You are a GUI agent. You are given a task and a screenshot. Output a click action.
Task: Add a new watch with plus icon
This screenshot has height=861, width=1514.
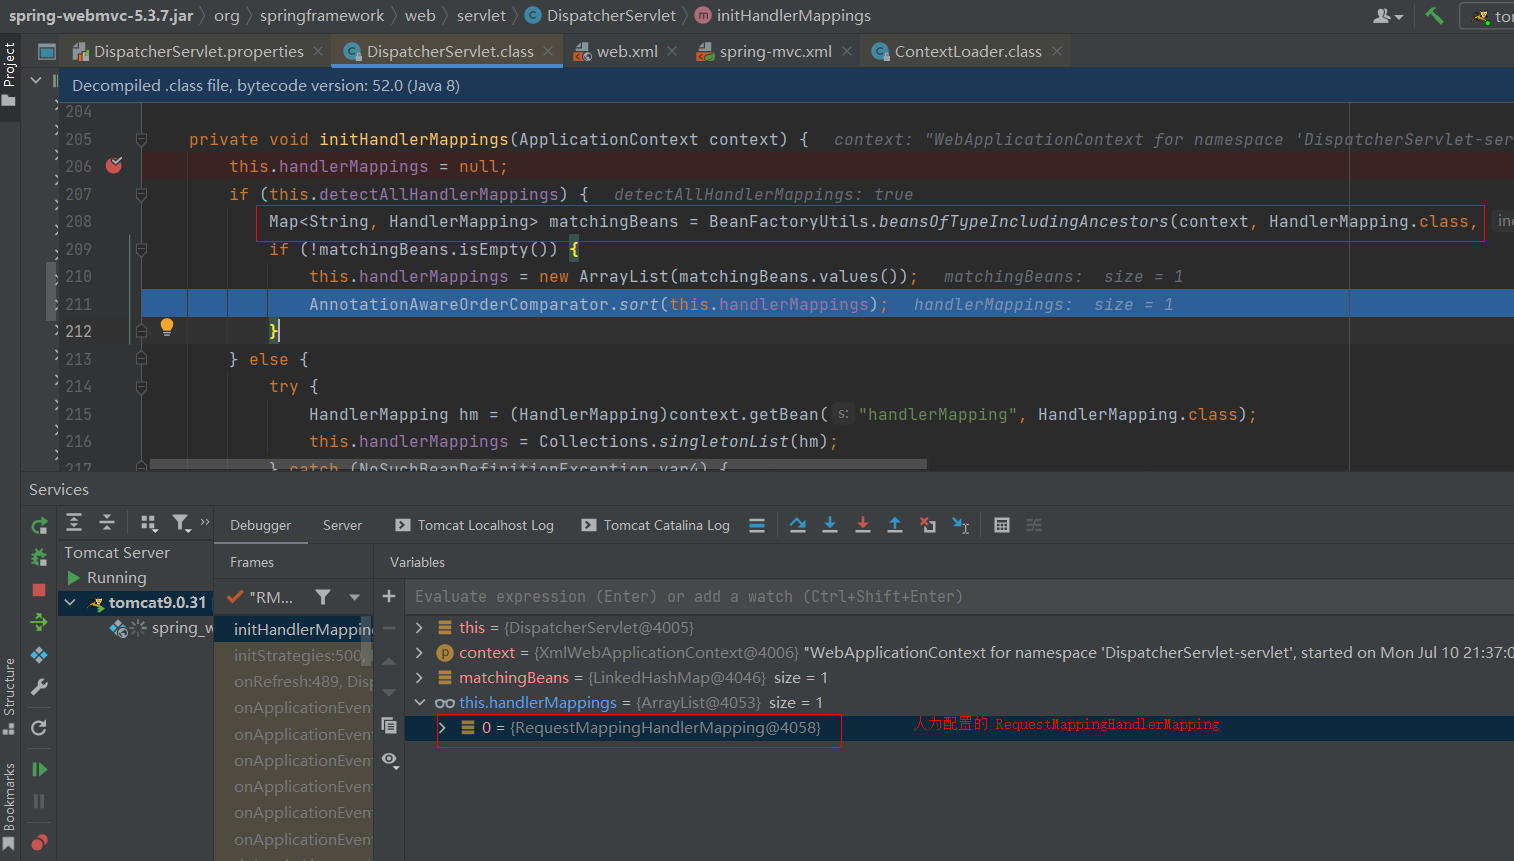tap(389, 596)
